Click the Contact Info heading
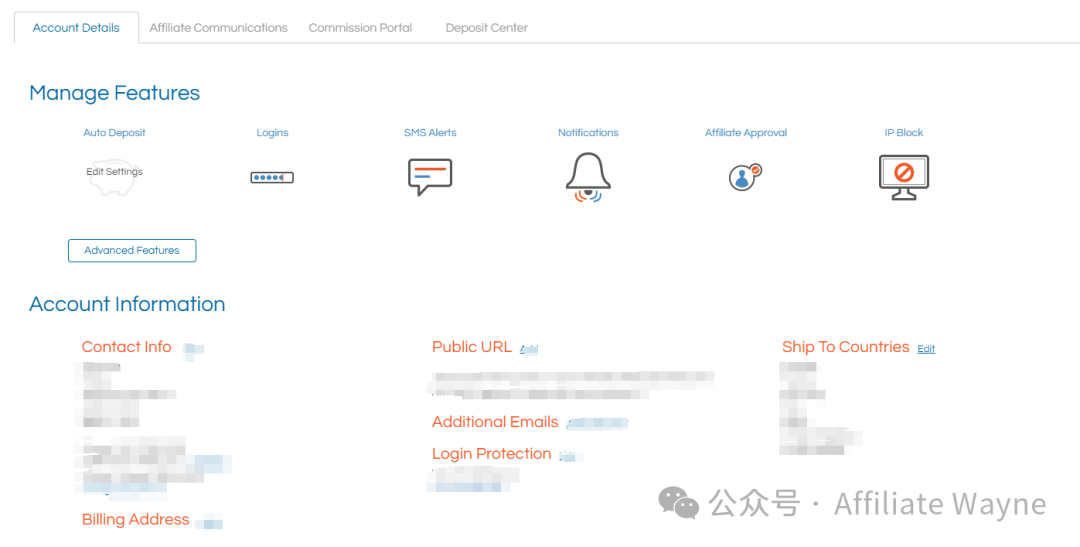1080x547 pixels. pyautogui.click(x=127, y=347)
